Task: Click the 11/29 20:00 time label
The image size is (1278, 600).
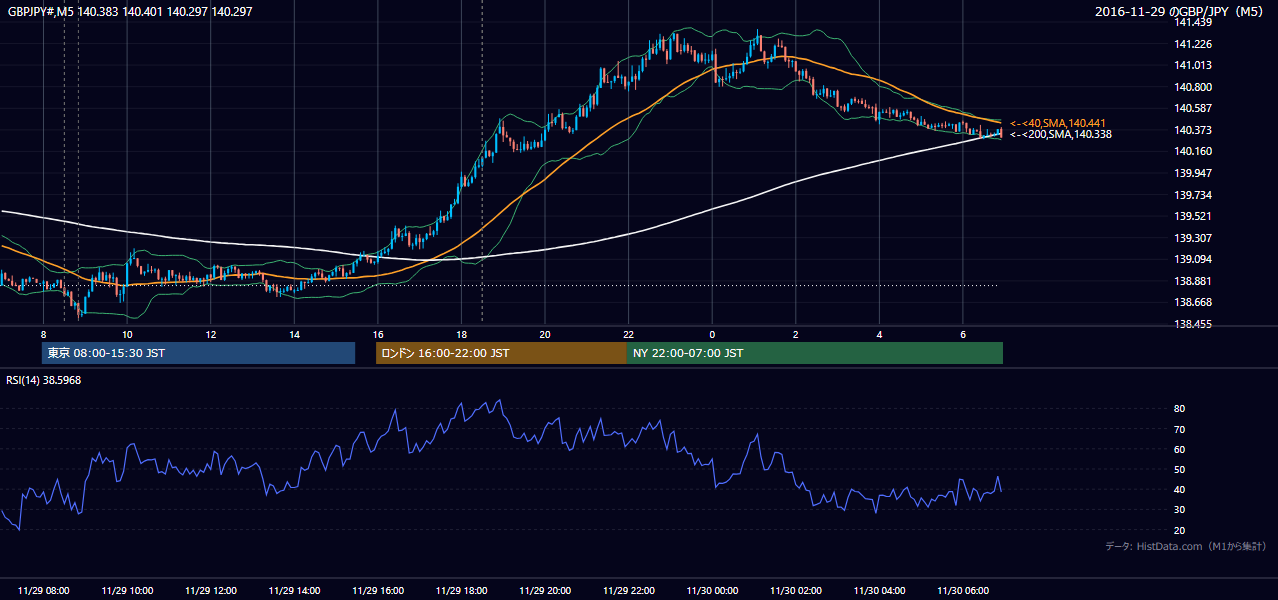Action: pyautogui.click(x=545, y=590)
